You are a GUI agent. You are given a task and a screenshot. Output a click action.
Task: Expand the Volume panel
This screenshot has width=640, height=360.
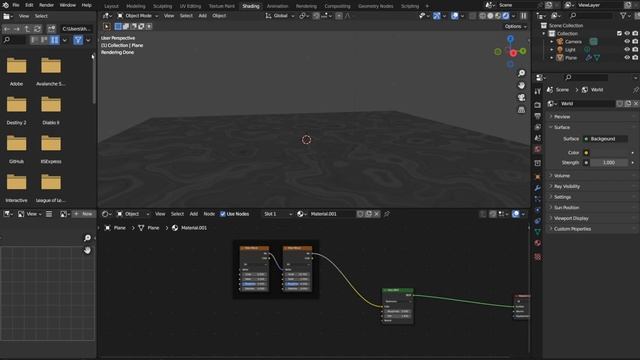[592, 176]
